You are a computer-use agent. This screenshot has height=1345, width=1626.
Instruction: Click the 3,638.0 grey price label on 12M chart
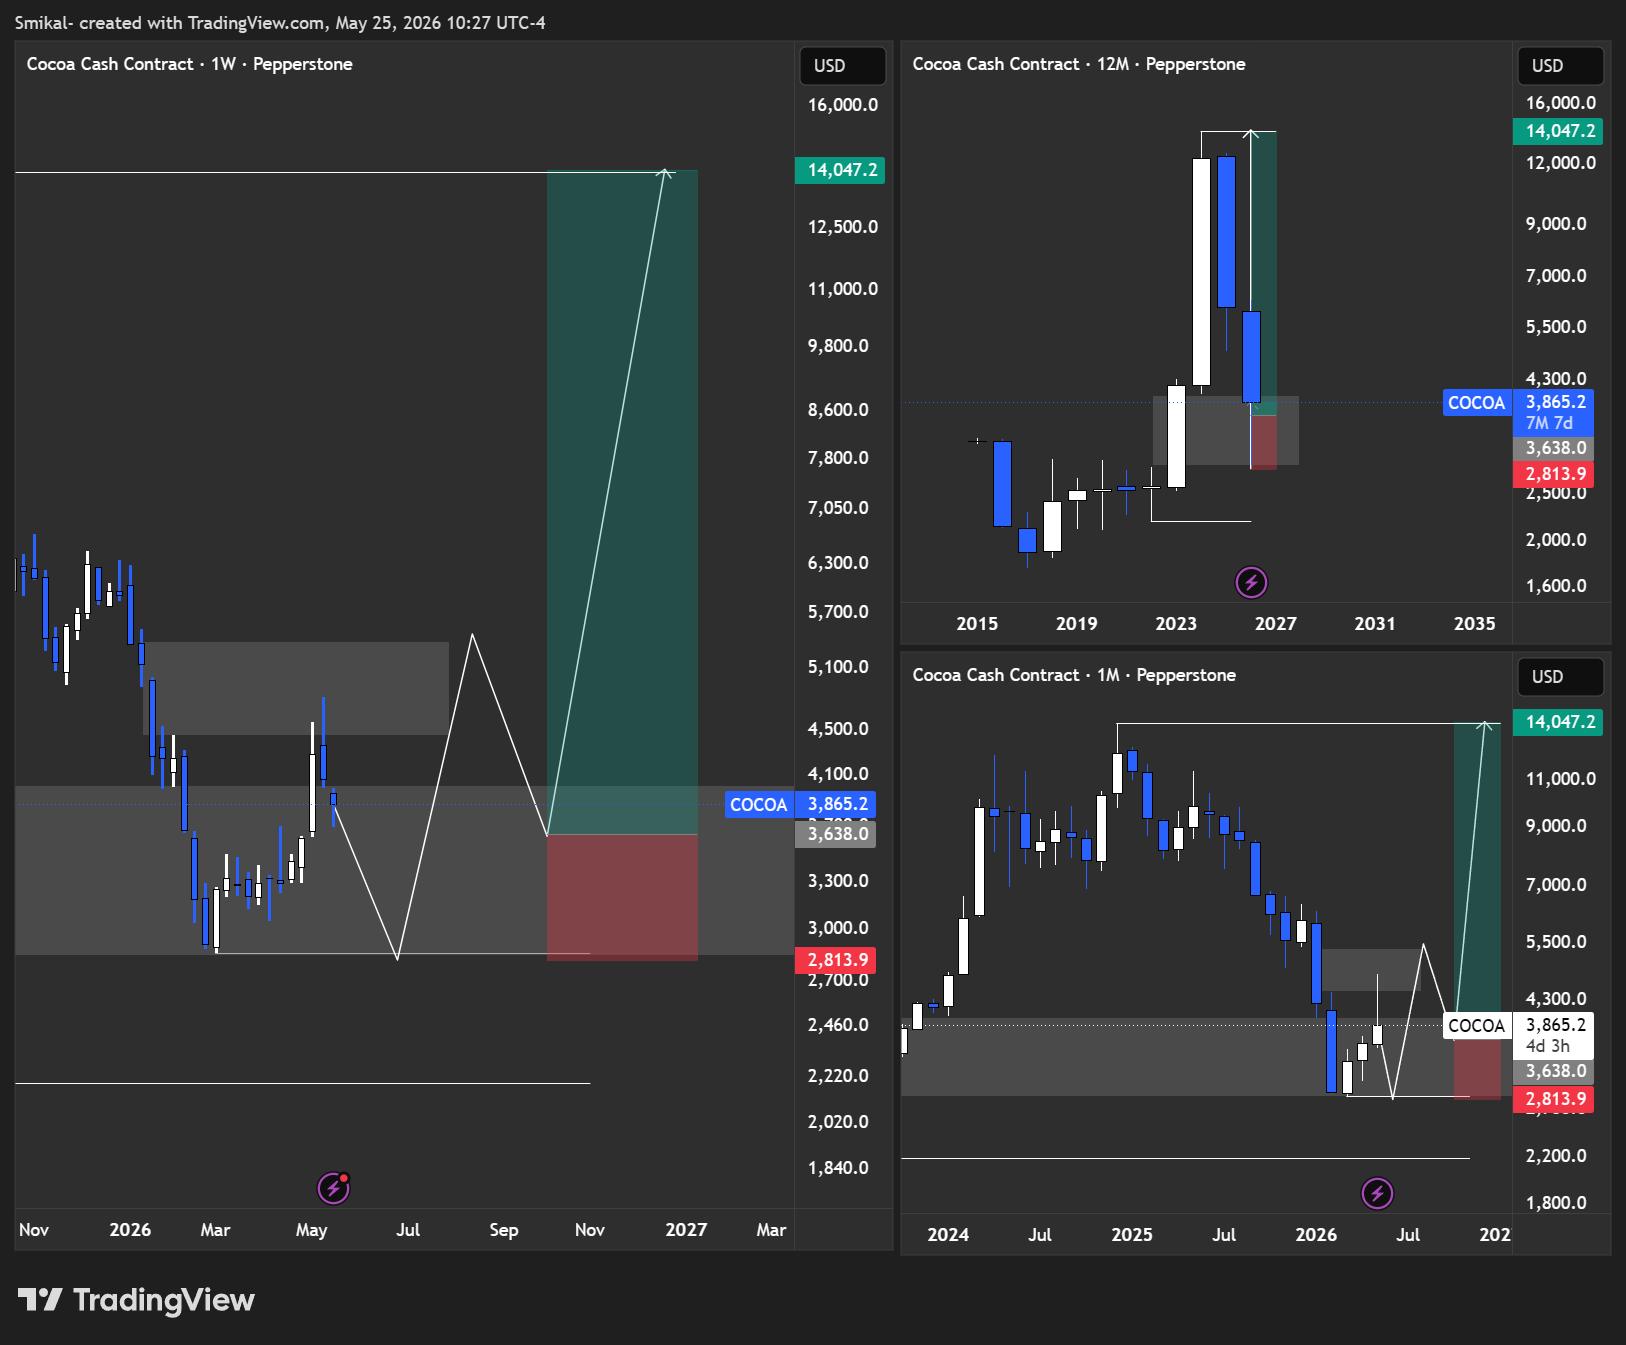[1554, 448]
